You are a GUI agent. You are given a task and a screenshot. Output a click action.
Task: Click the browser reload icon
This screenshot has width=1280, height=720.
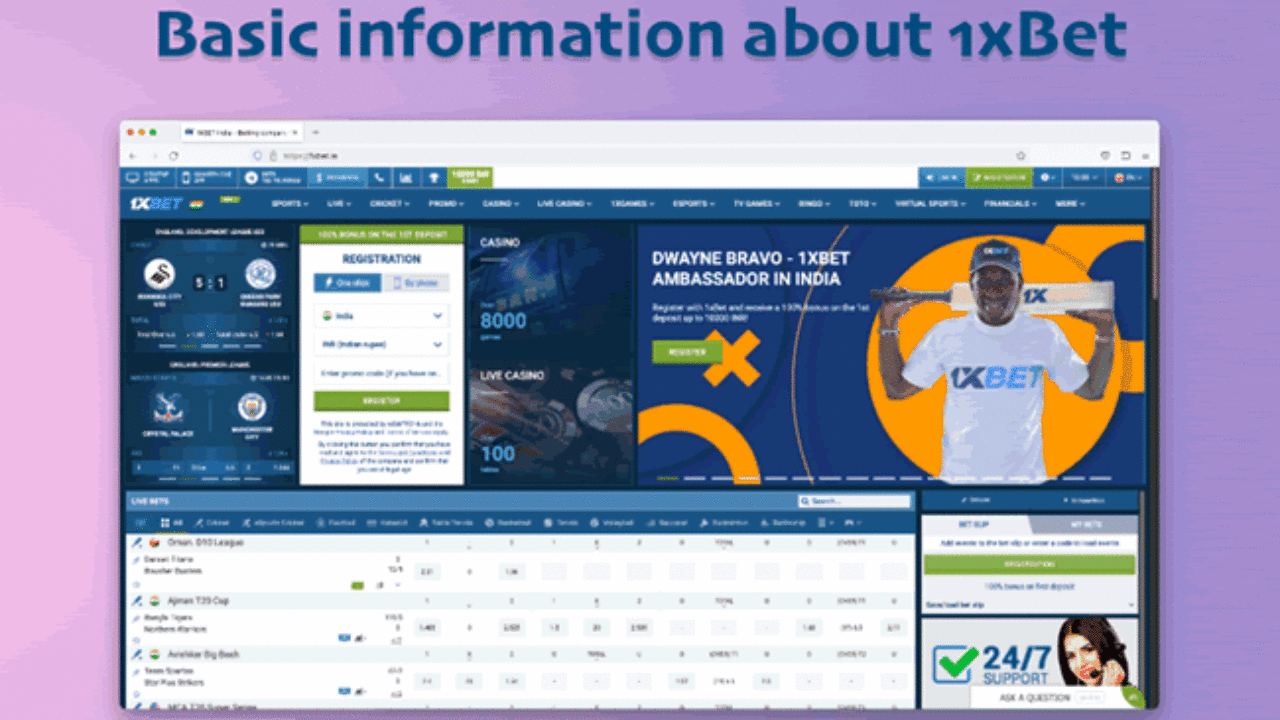pos(174,156)
